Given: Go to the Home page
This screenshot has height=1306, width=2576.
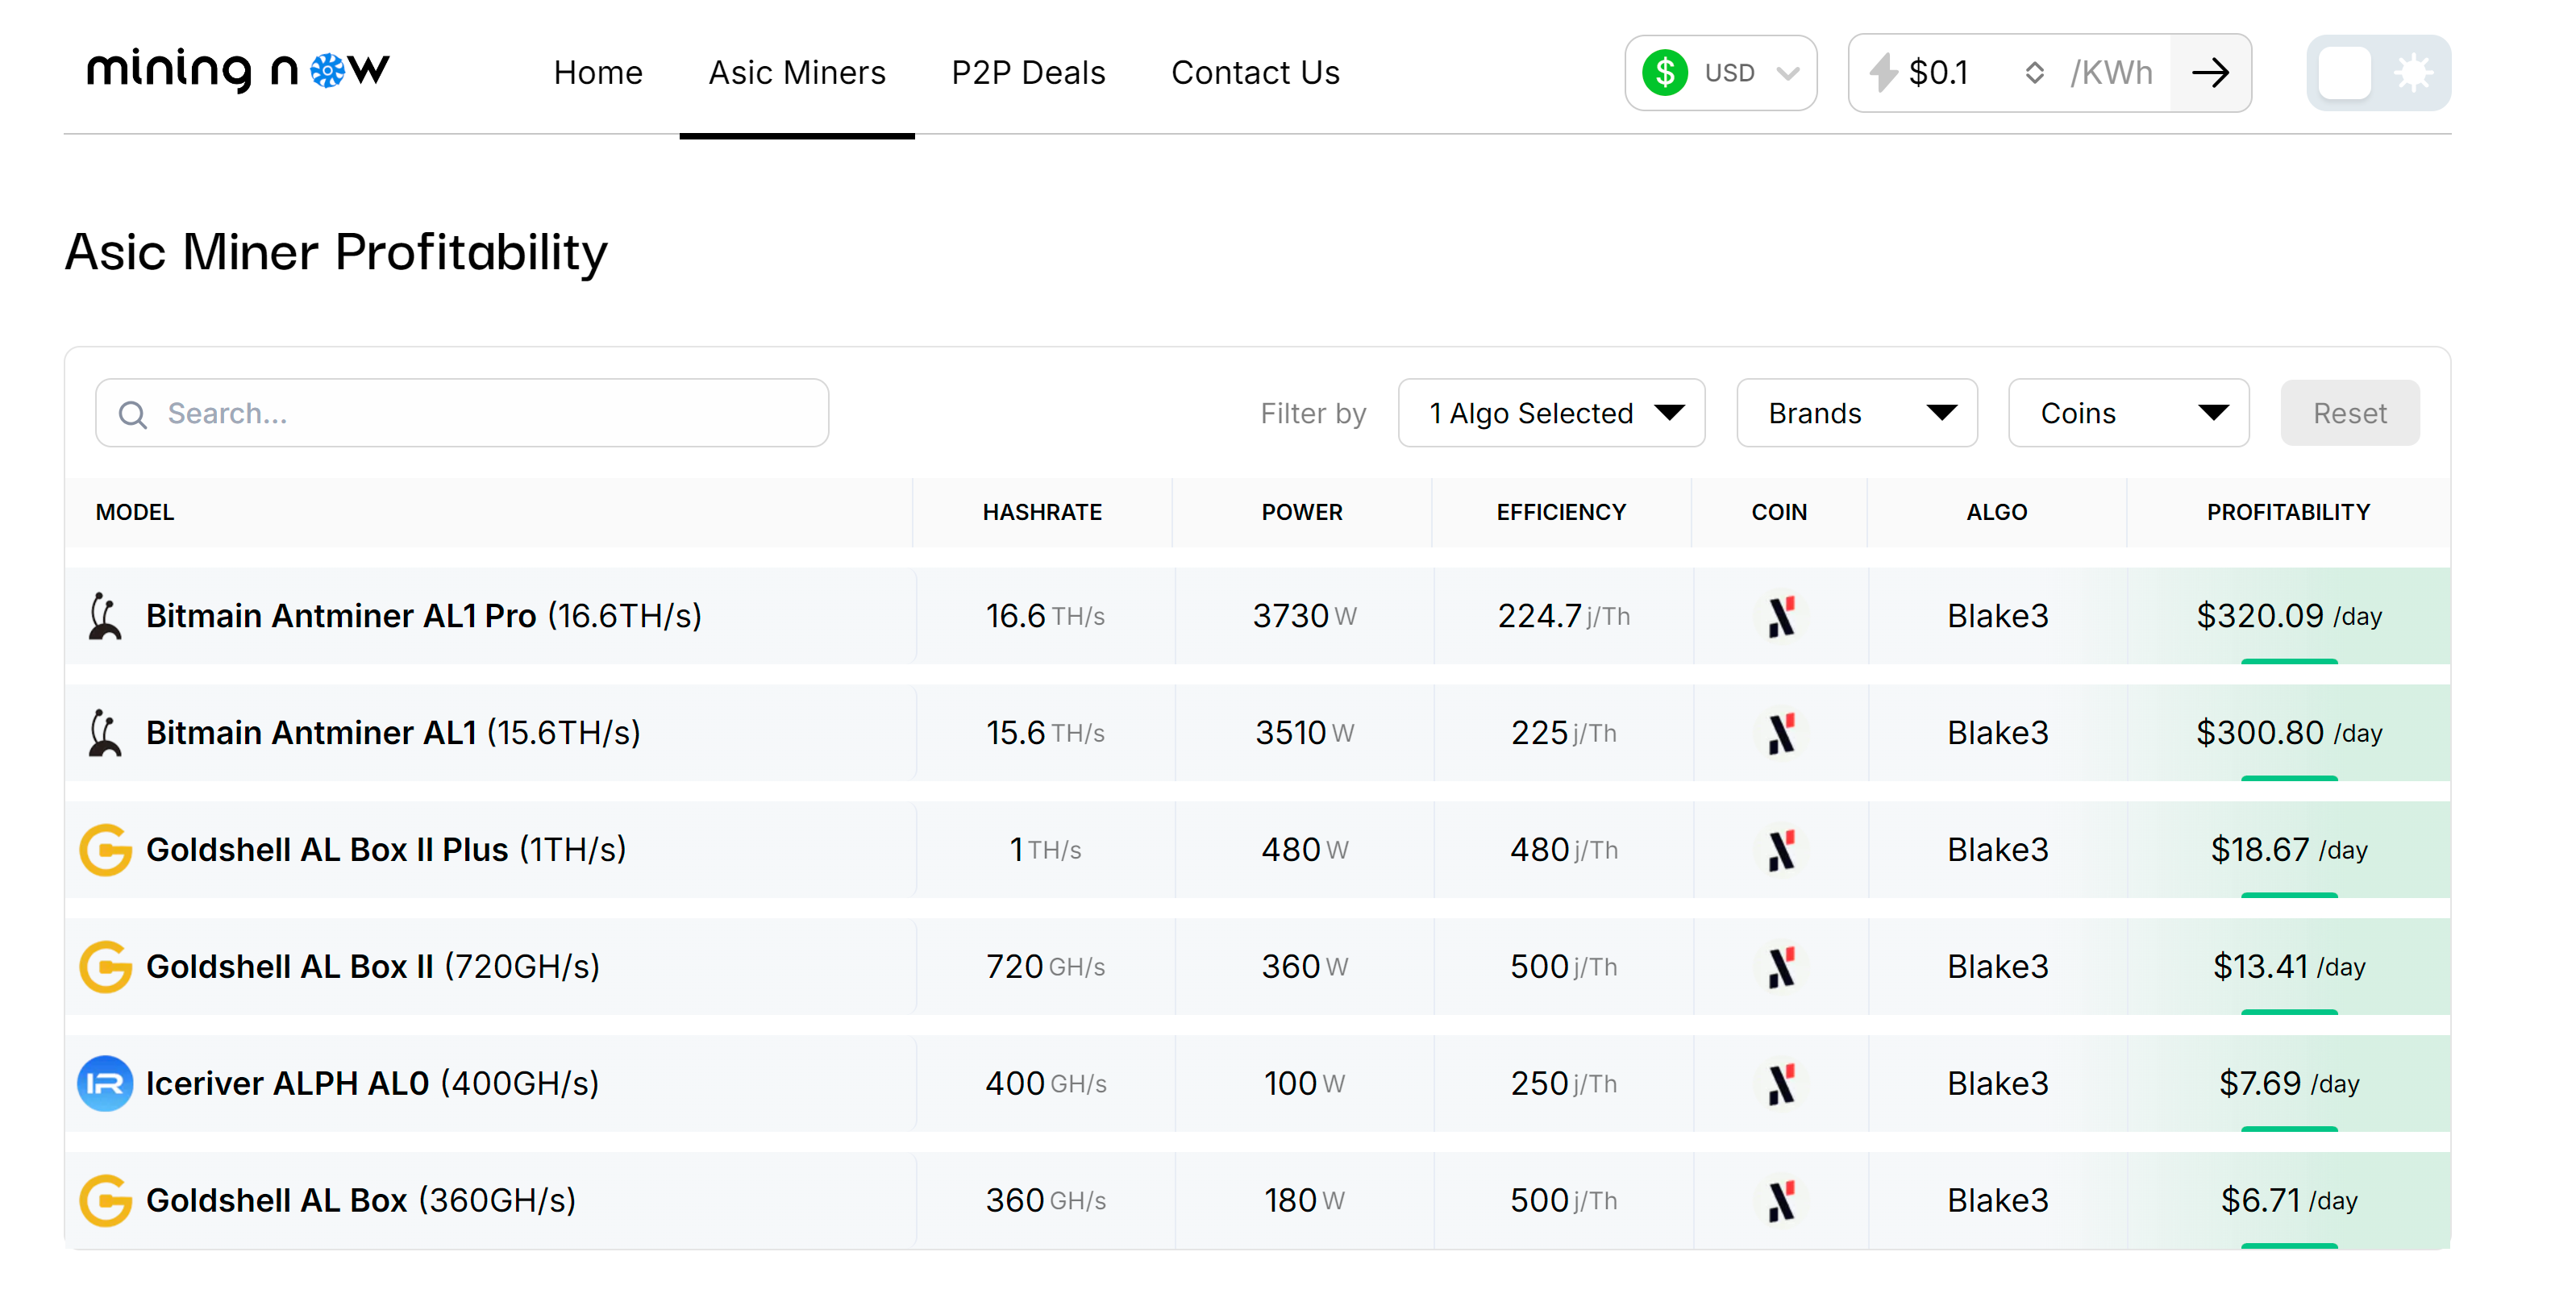Looking at the screenshot, I should point(598,73).
